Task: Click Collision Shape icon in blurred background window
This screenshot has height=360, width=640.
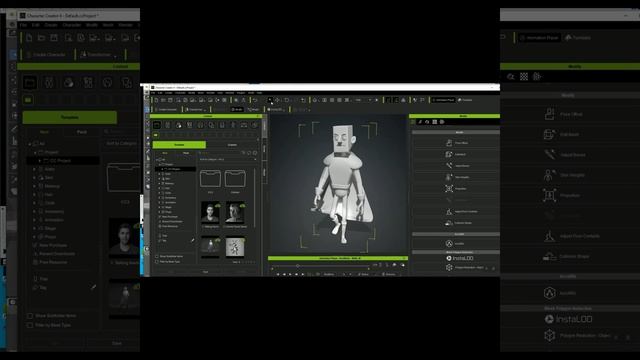Action: pos(549,256)
